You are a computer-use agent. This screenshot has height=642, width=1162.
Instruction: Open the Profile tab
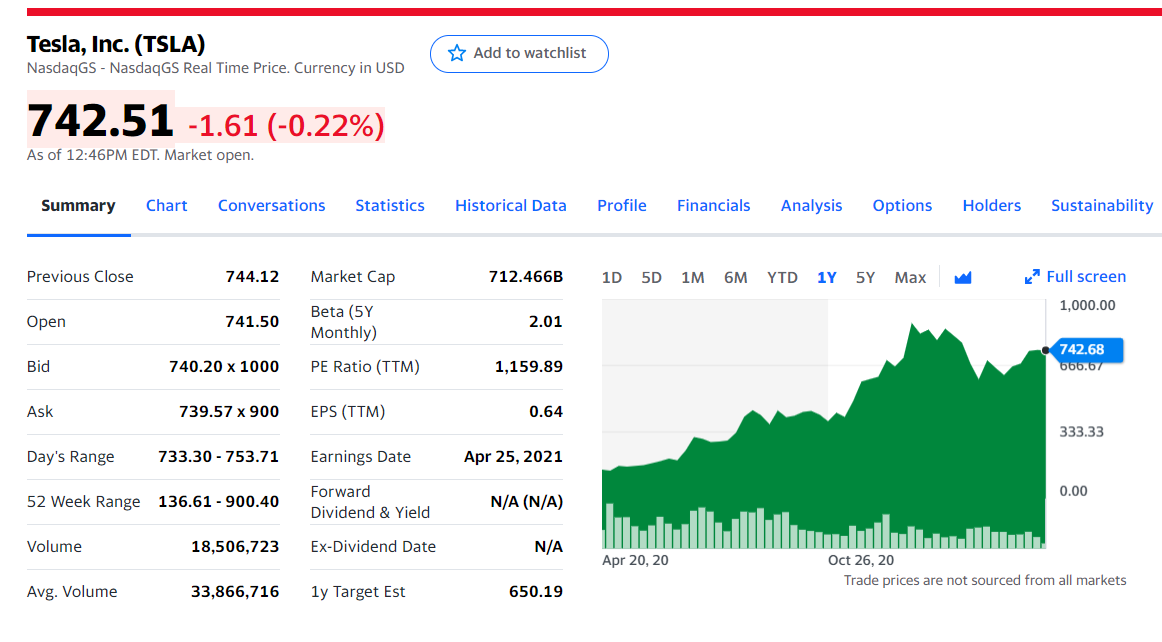coord(622,205)
